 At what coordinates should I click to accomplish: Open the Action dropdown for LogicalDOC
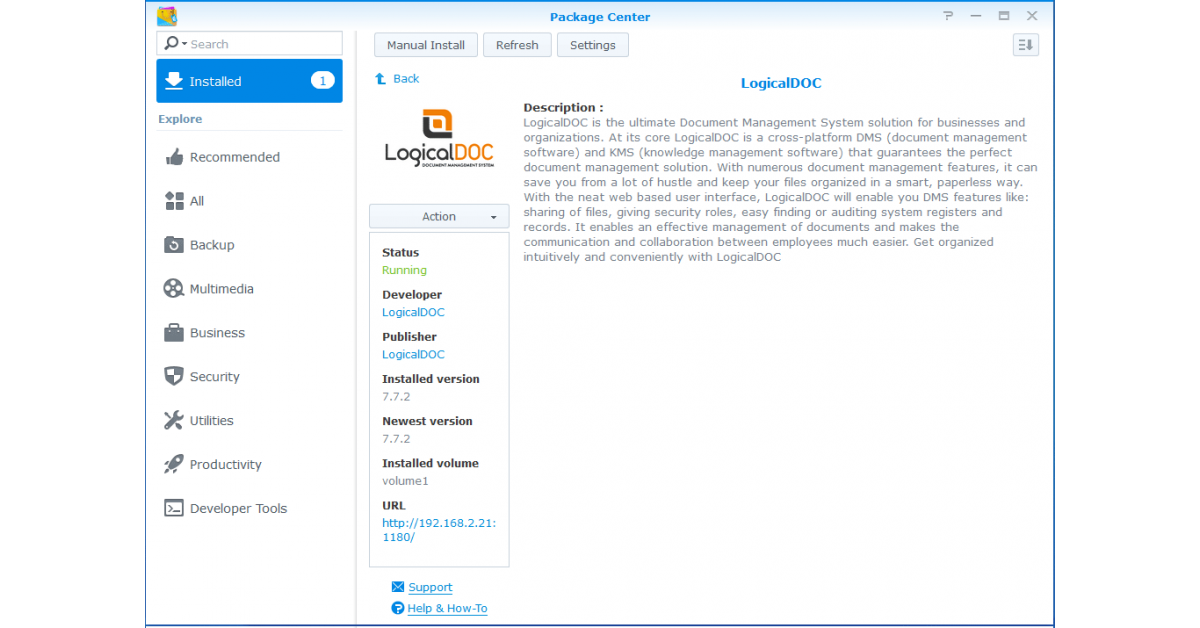[439, 216]
